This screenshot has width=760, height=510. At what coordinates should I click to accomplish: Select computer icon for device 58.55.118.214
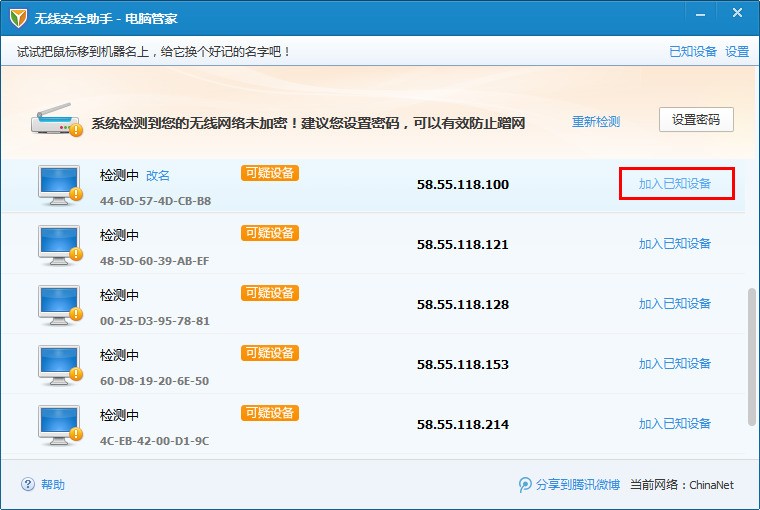pyautogui.click(x=61, y=426)
